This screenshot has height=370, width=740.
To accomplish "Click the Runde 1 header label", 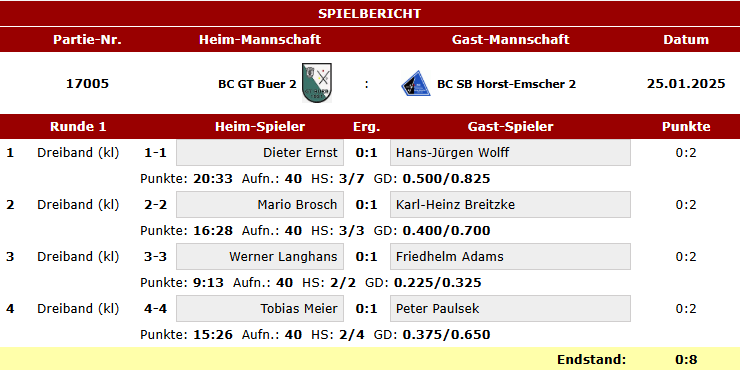I will click(x=78, y=126).
